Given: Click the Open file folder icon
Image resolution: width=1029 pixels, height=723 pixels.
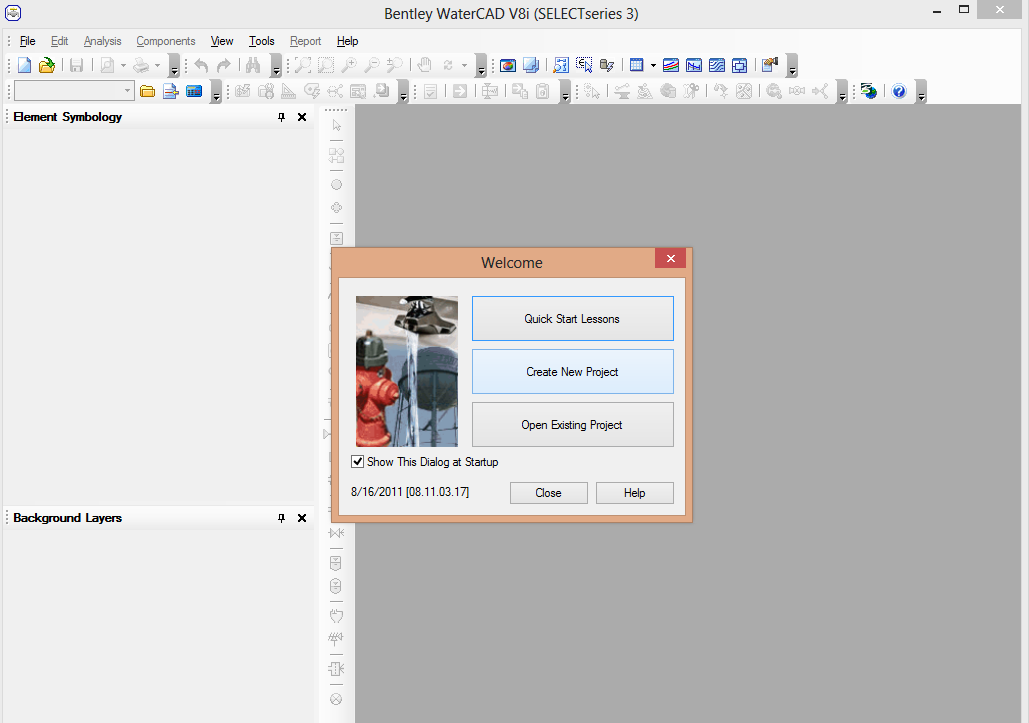Looking at the screenshot, I should click(46, 66).
